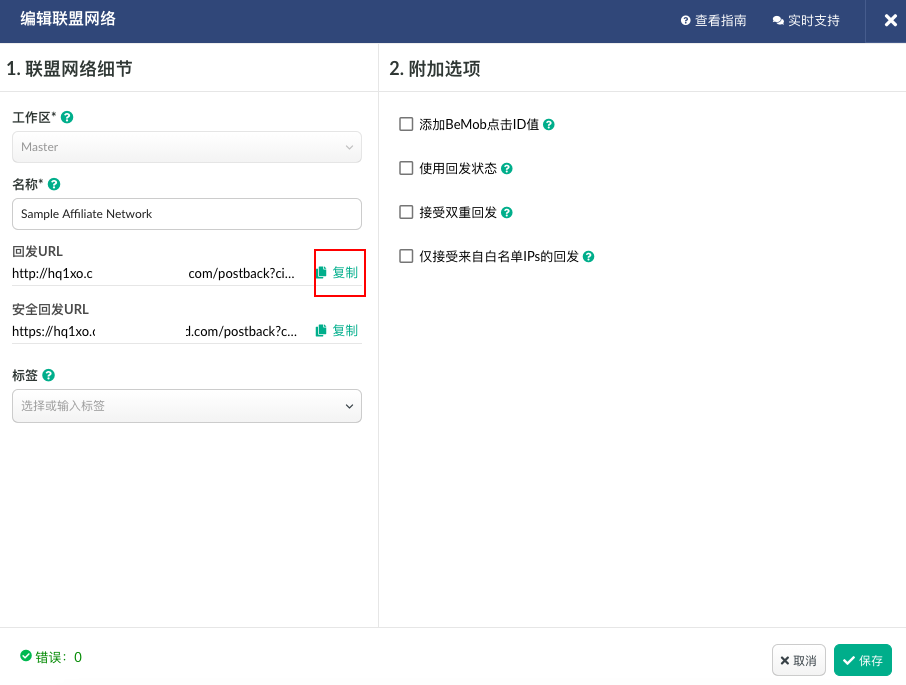Click help icon beside 添加BeMob点击ID值

tap(549, 124)
